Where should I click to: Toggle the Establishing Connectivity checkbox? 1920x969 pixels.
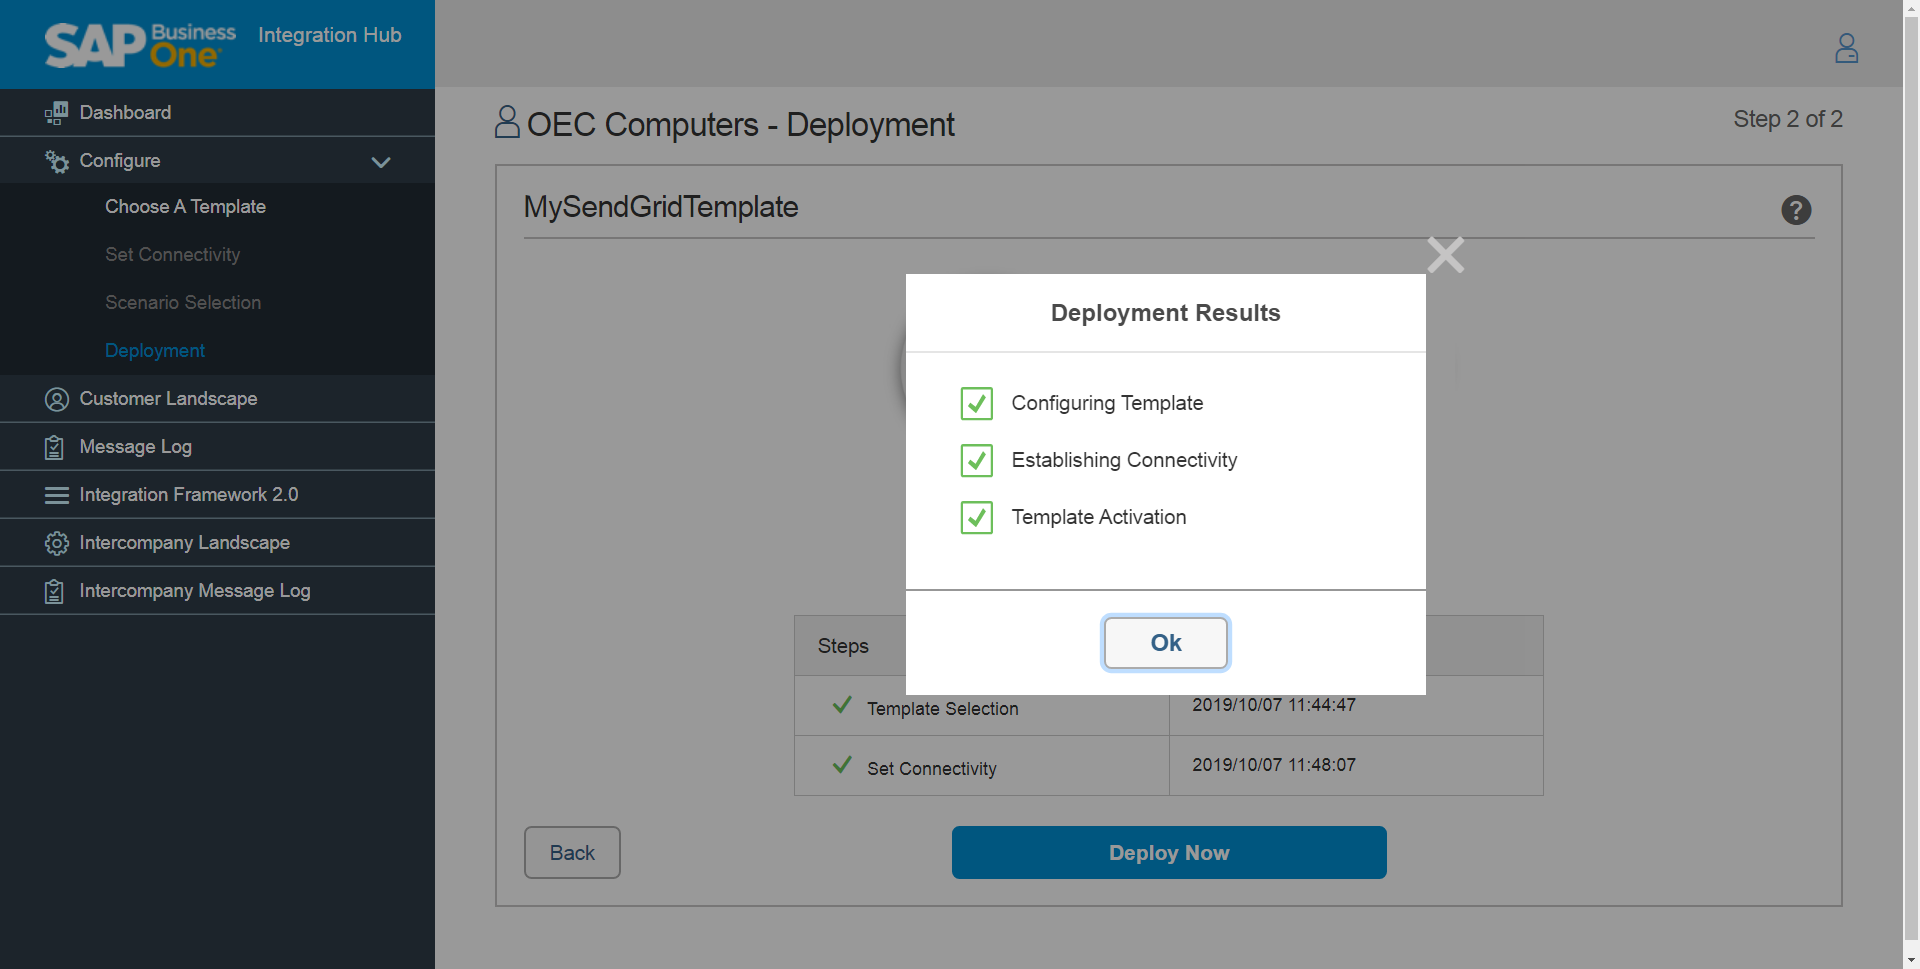(976, 460)
